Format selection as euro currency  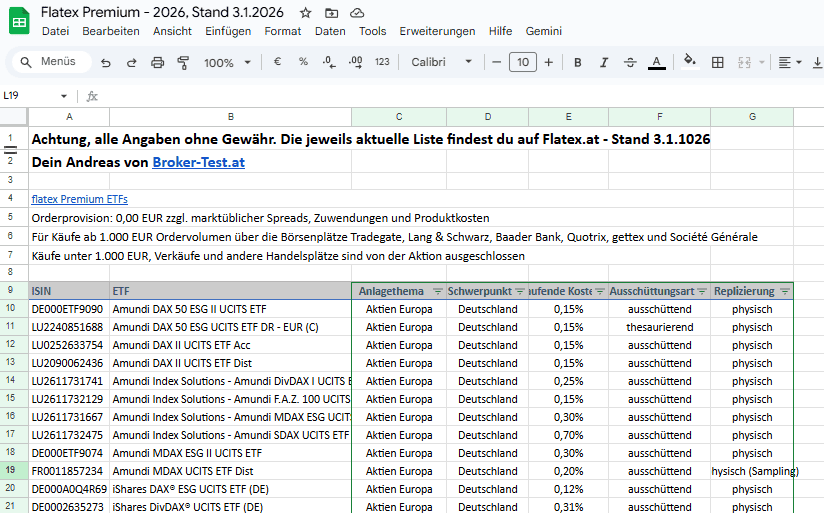tap(277, 62)
